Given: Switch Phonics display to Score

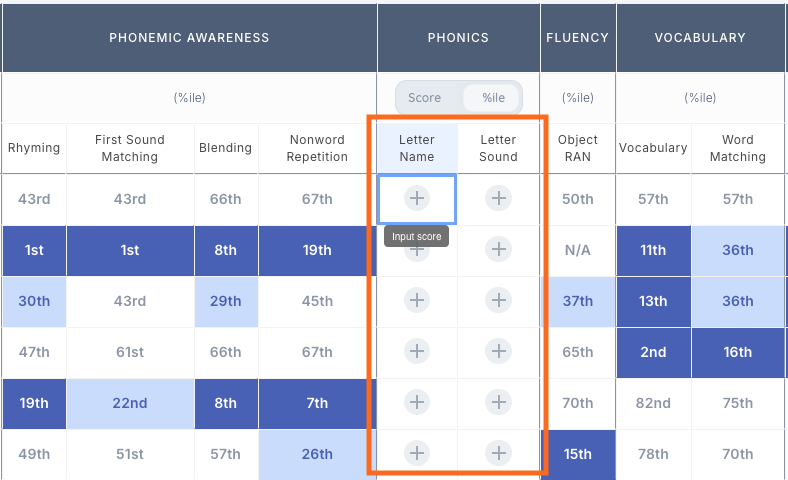Looking at the screenshot, I should tap(425, 98).
